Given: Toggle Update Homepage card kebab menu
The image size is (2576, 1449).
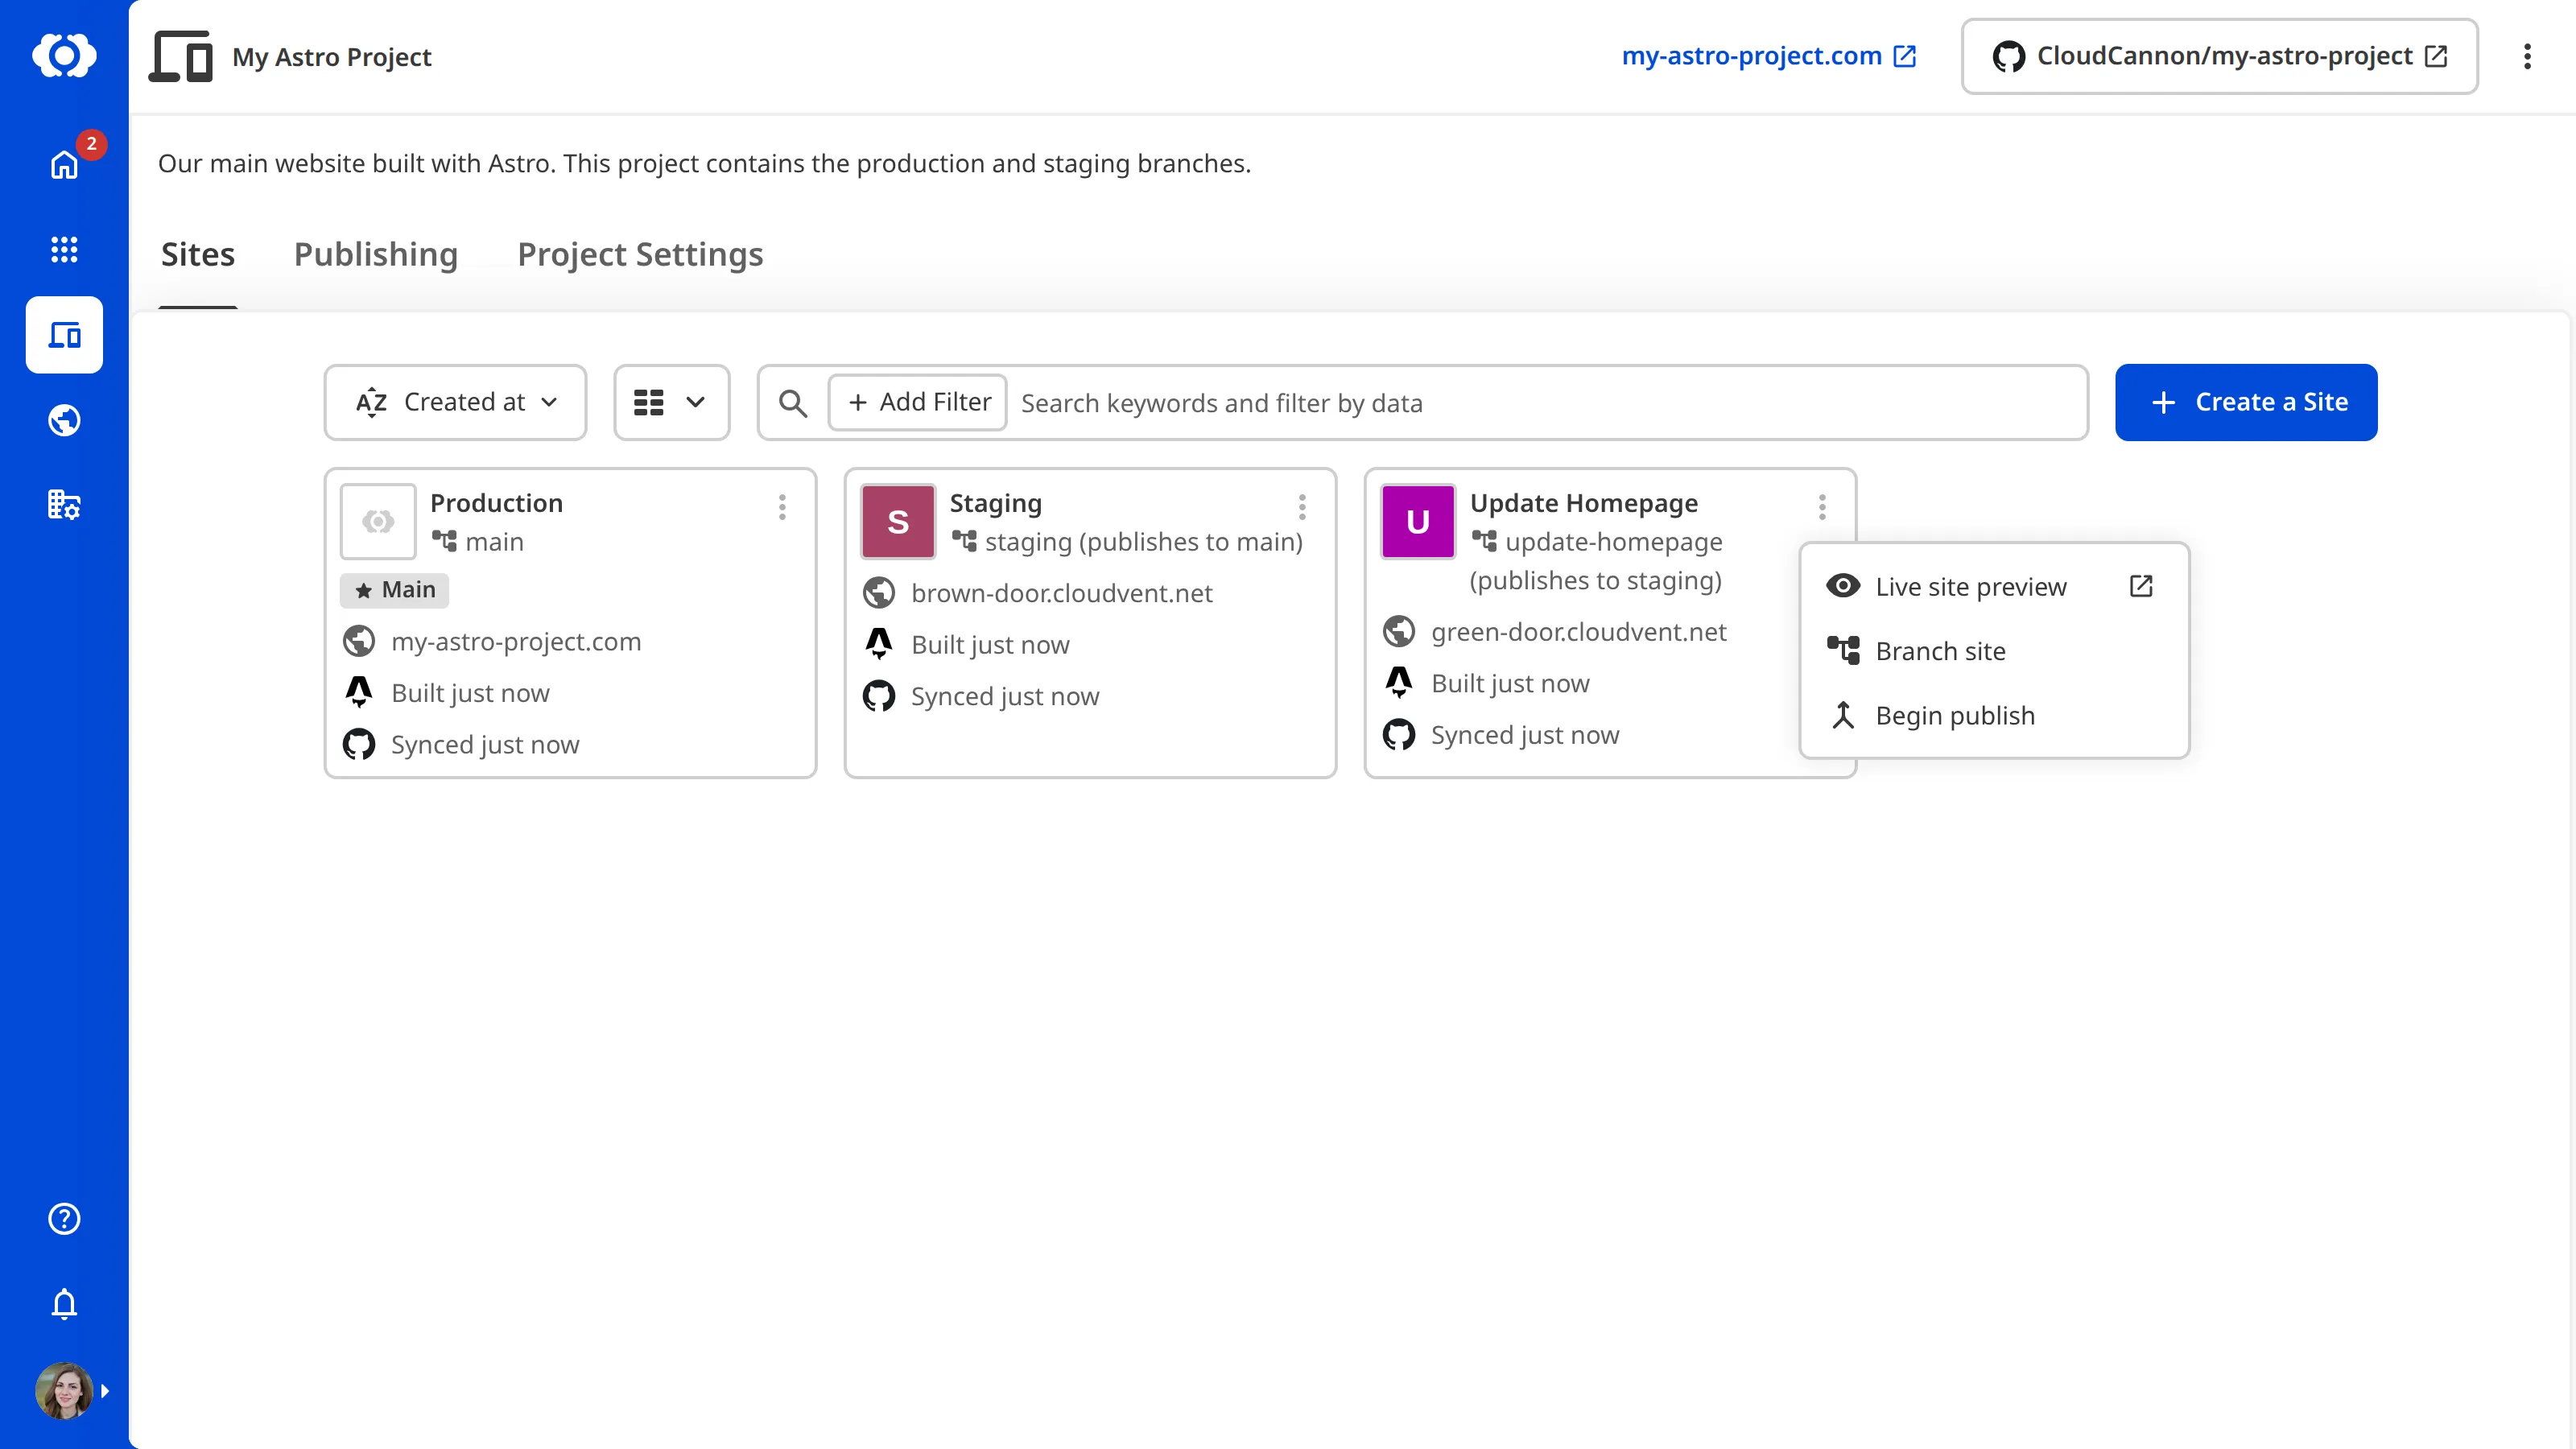Looking at the screenshot, I should (1822, 507).
